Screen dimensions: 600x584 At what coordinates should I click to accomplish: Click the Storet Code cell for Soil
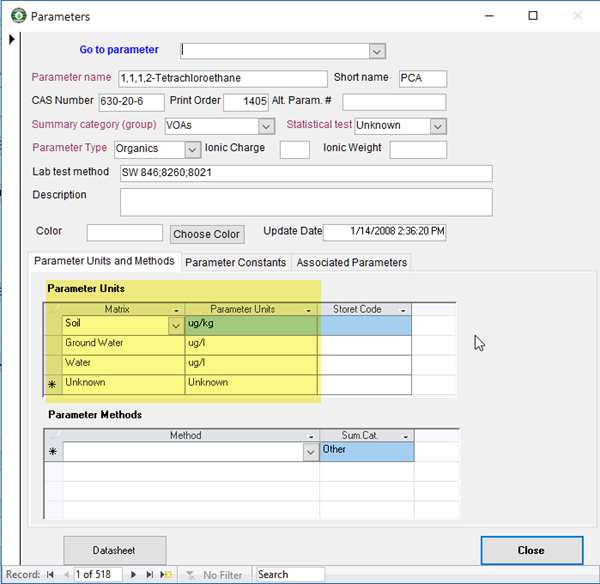[x=365, y=325]
